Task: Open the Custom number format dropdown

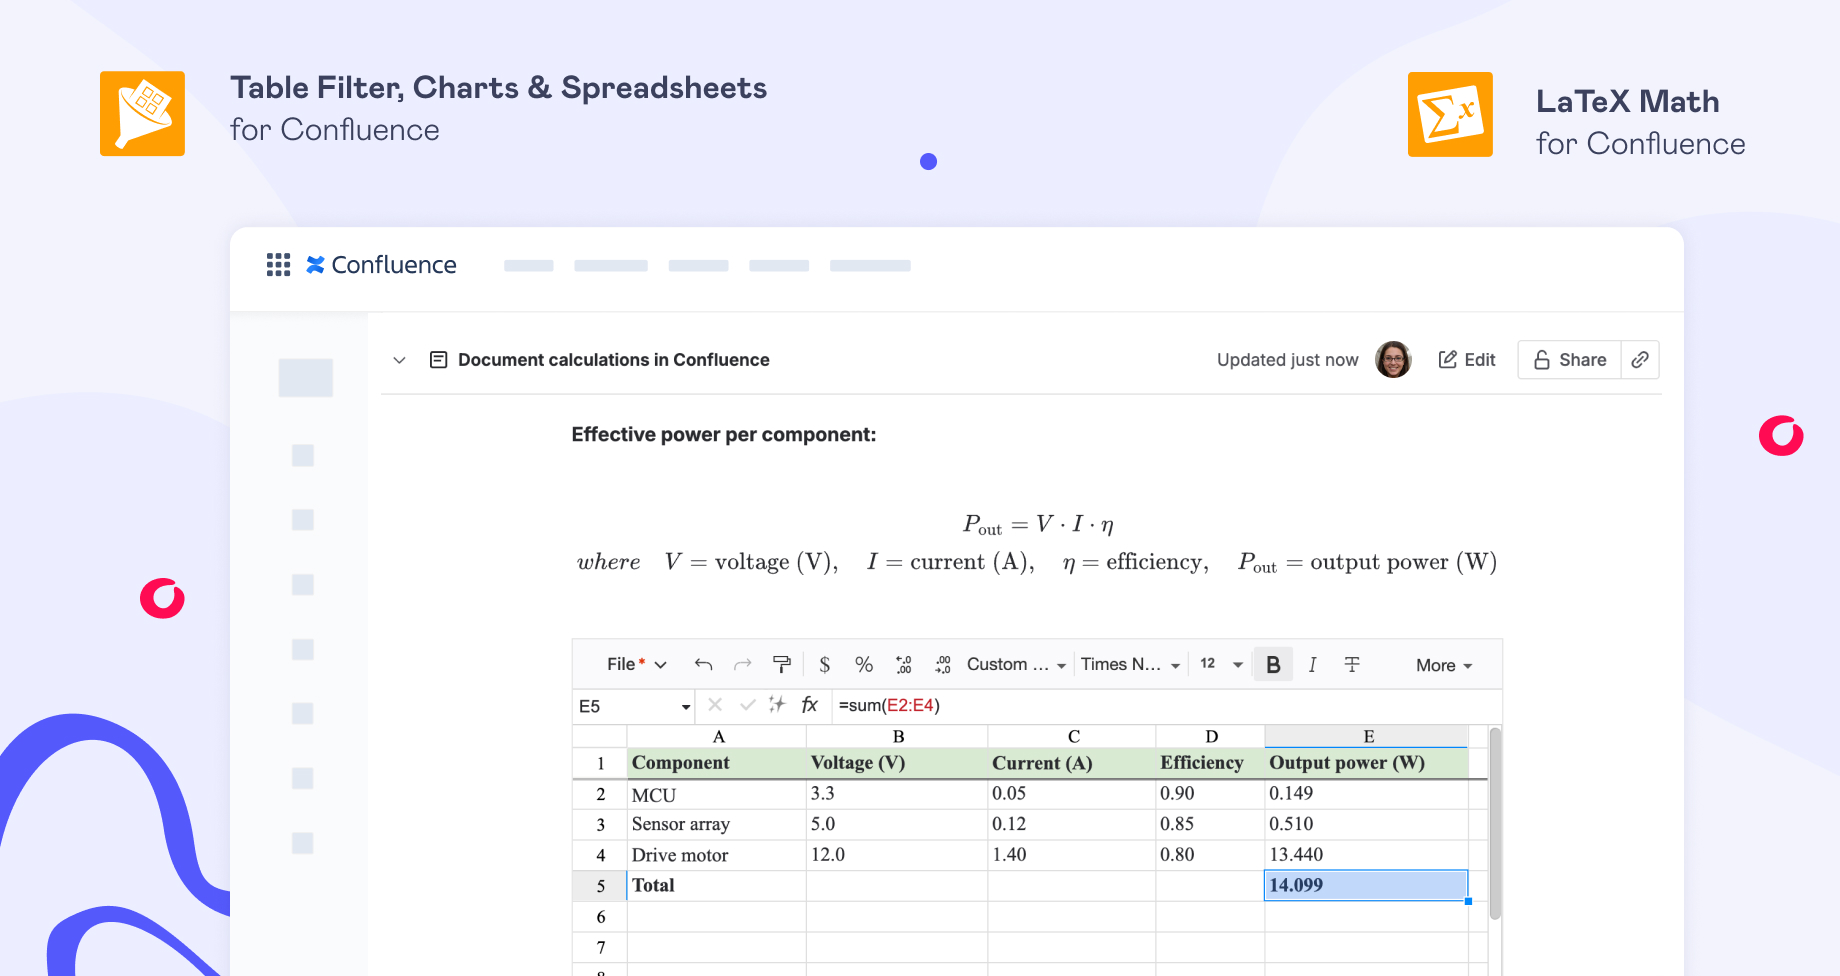Action: point(1016,665)
